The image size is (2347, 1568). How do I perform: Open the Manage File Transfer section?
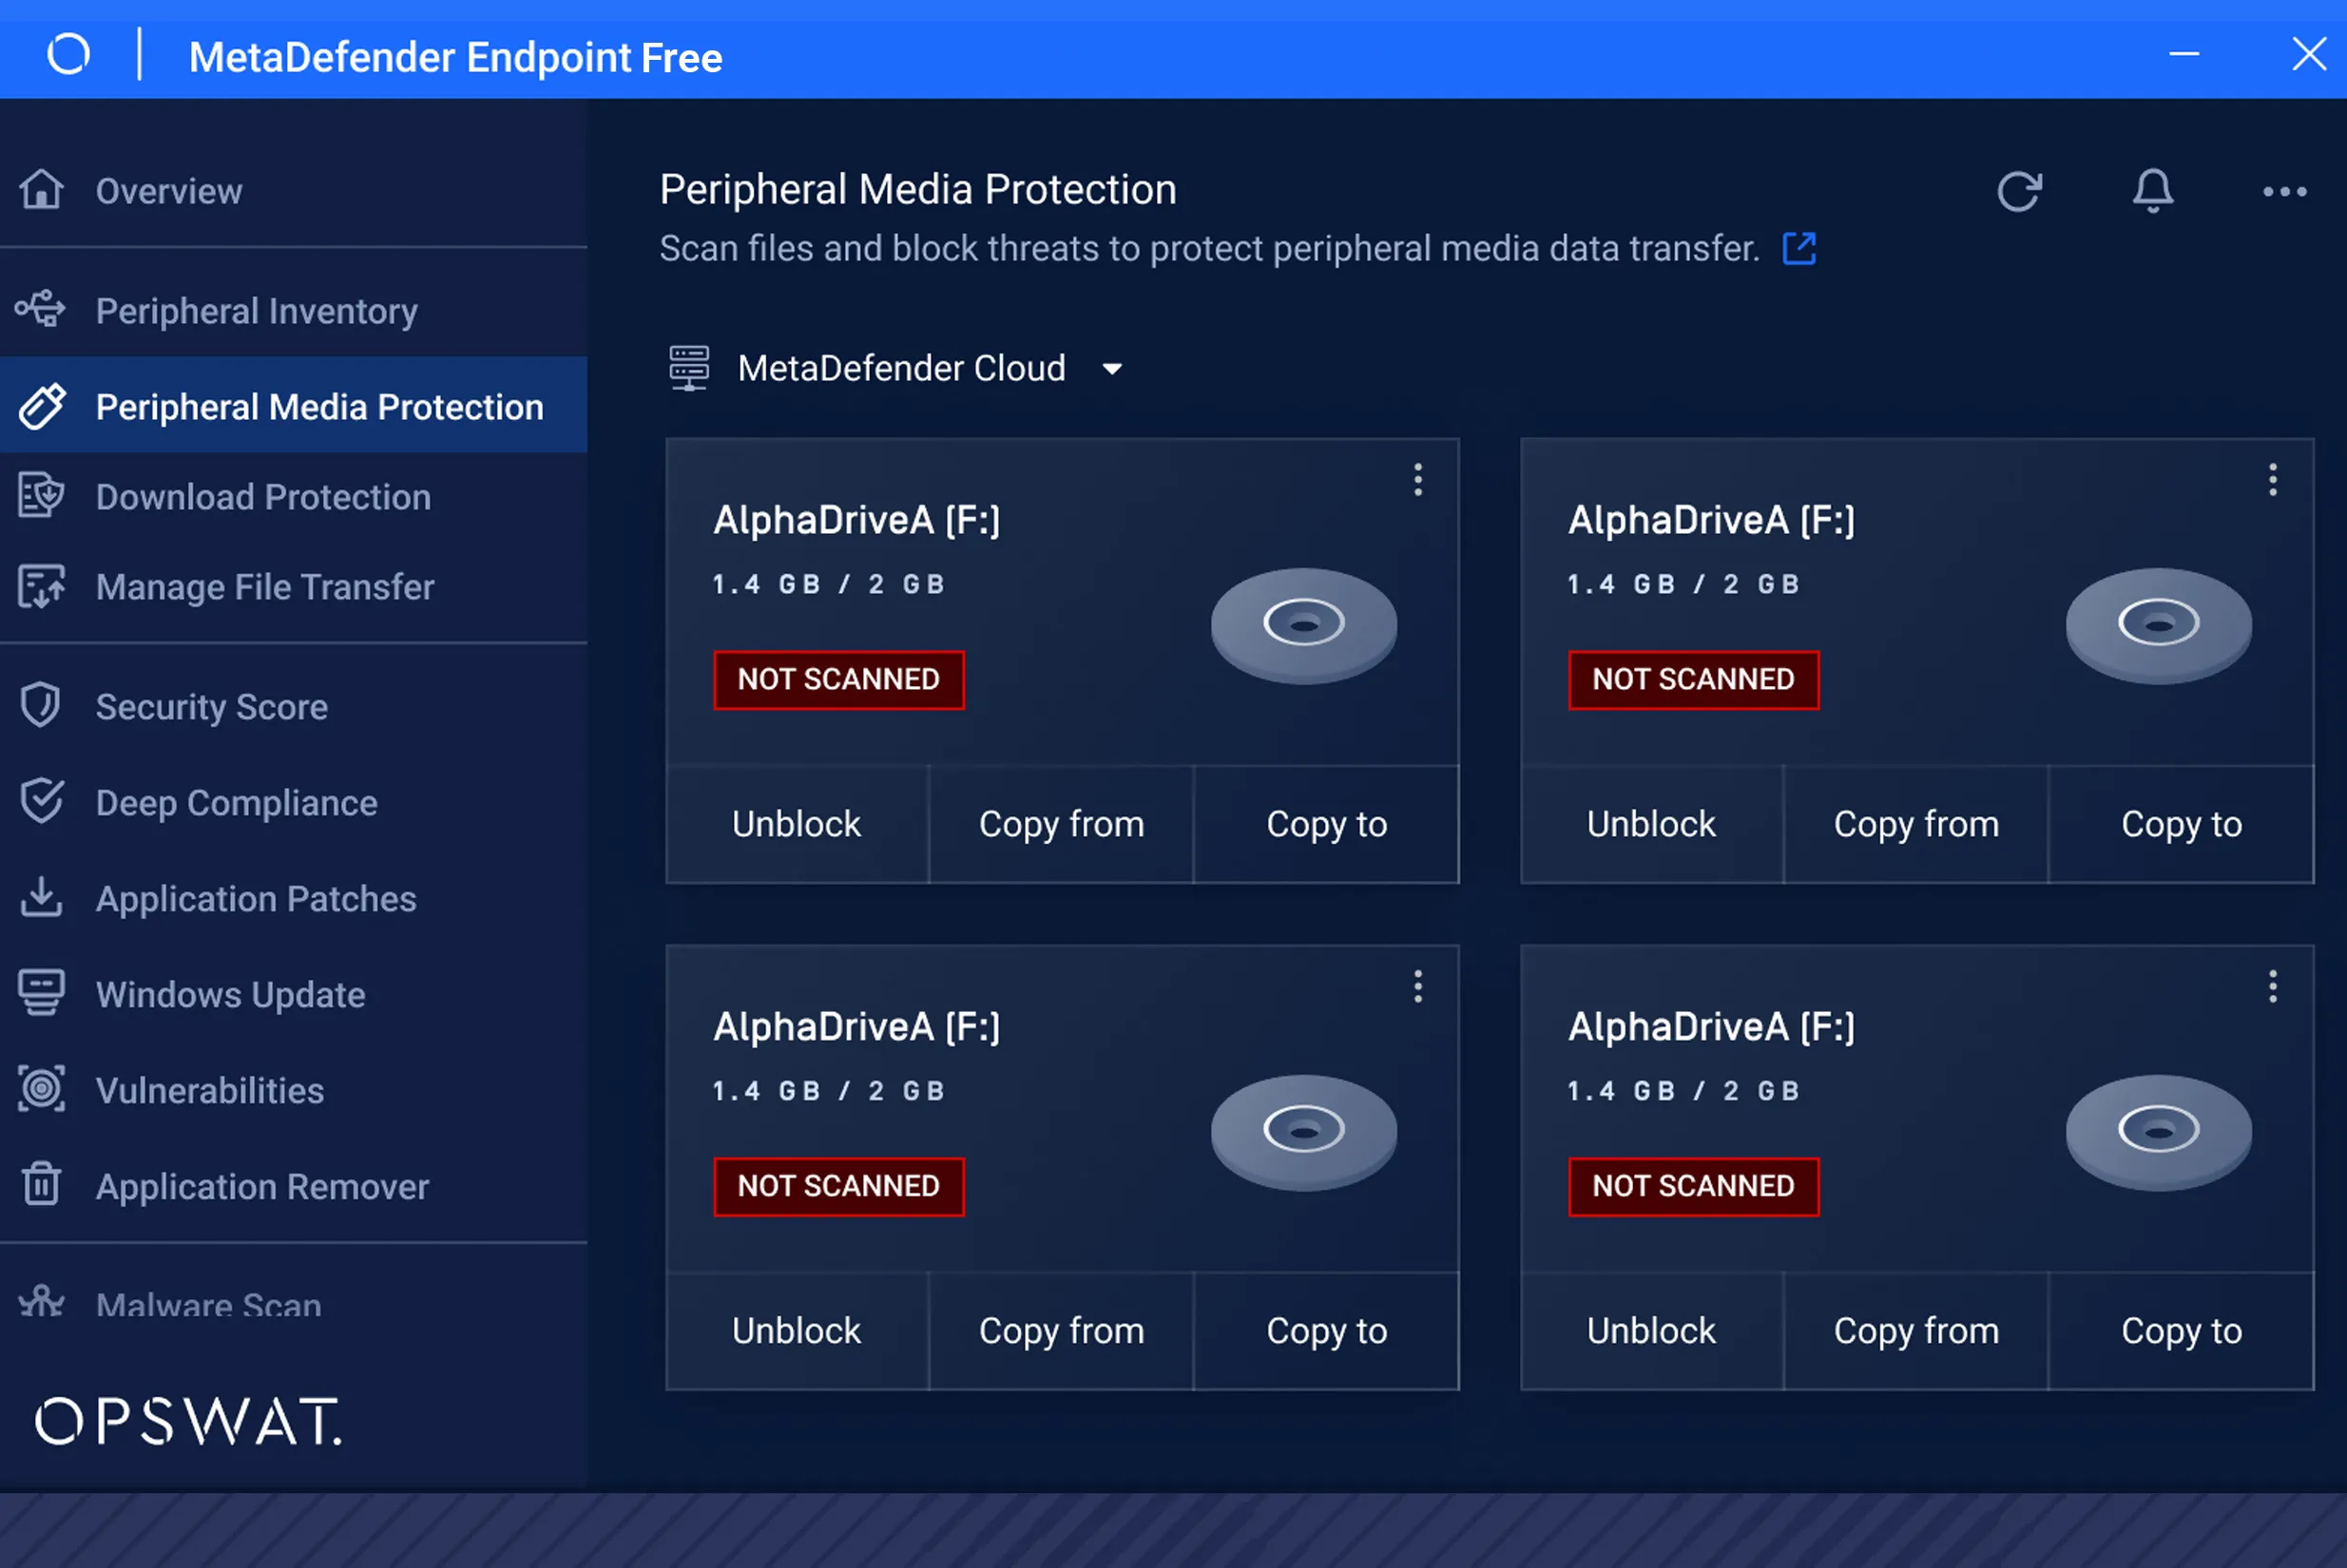click(293, 587)
